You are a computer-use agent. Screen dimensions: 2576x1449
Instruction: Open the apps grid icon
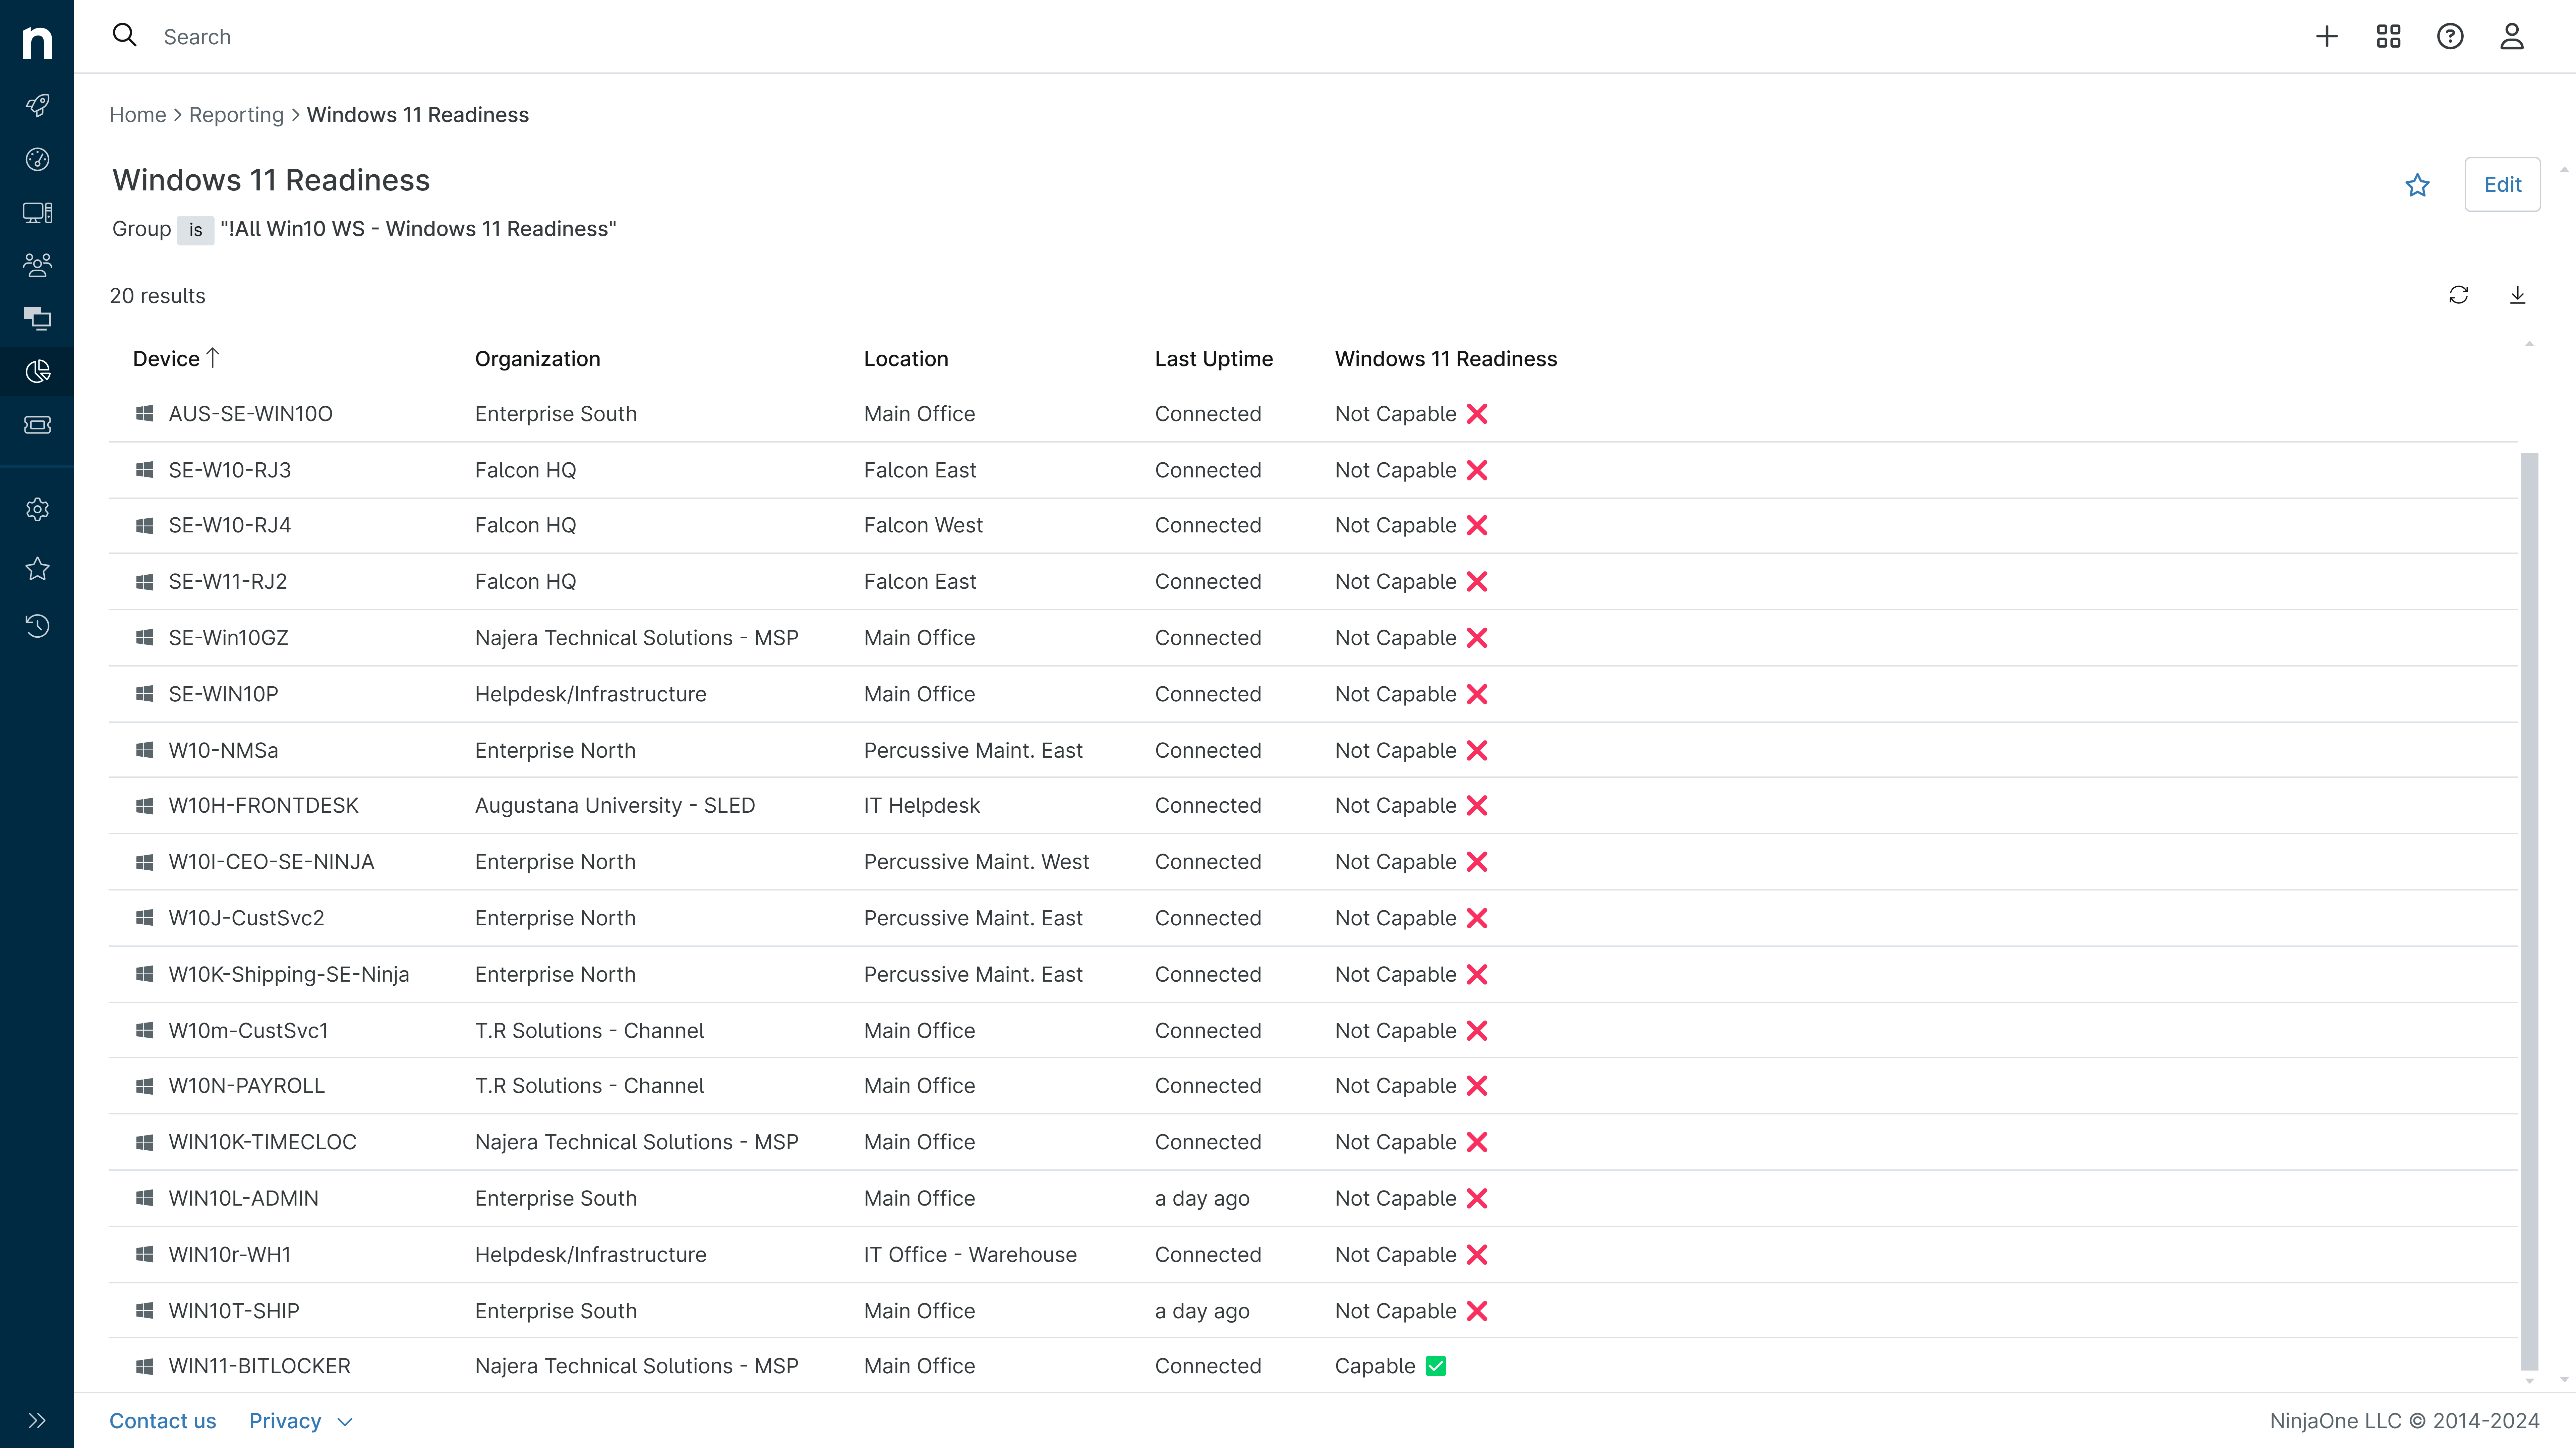point(2389,37)
